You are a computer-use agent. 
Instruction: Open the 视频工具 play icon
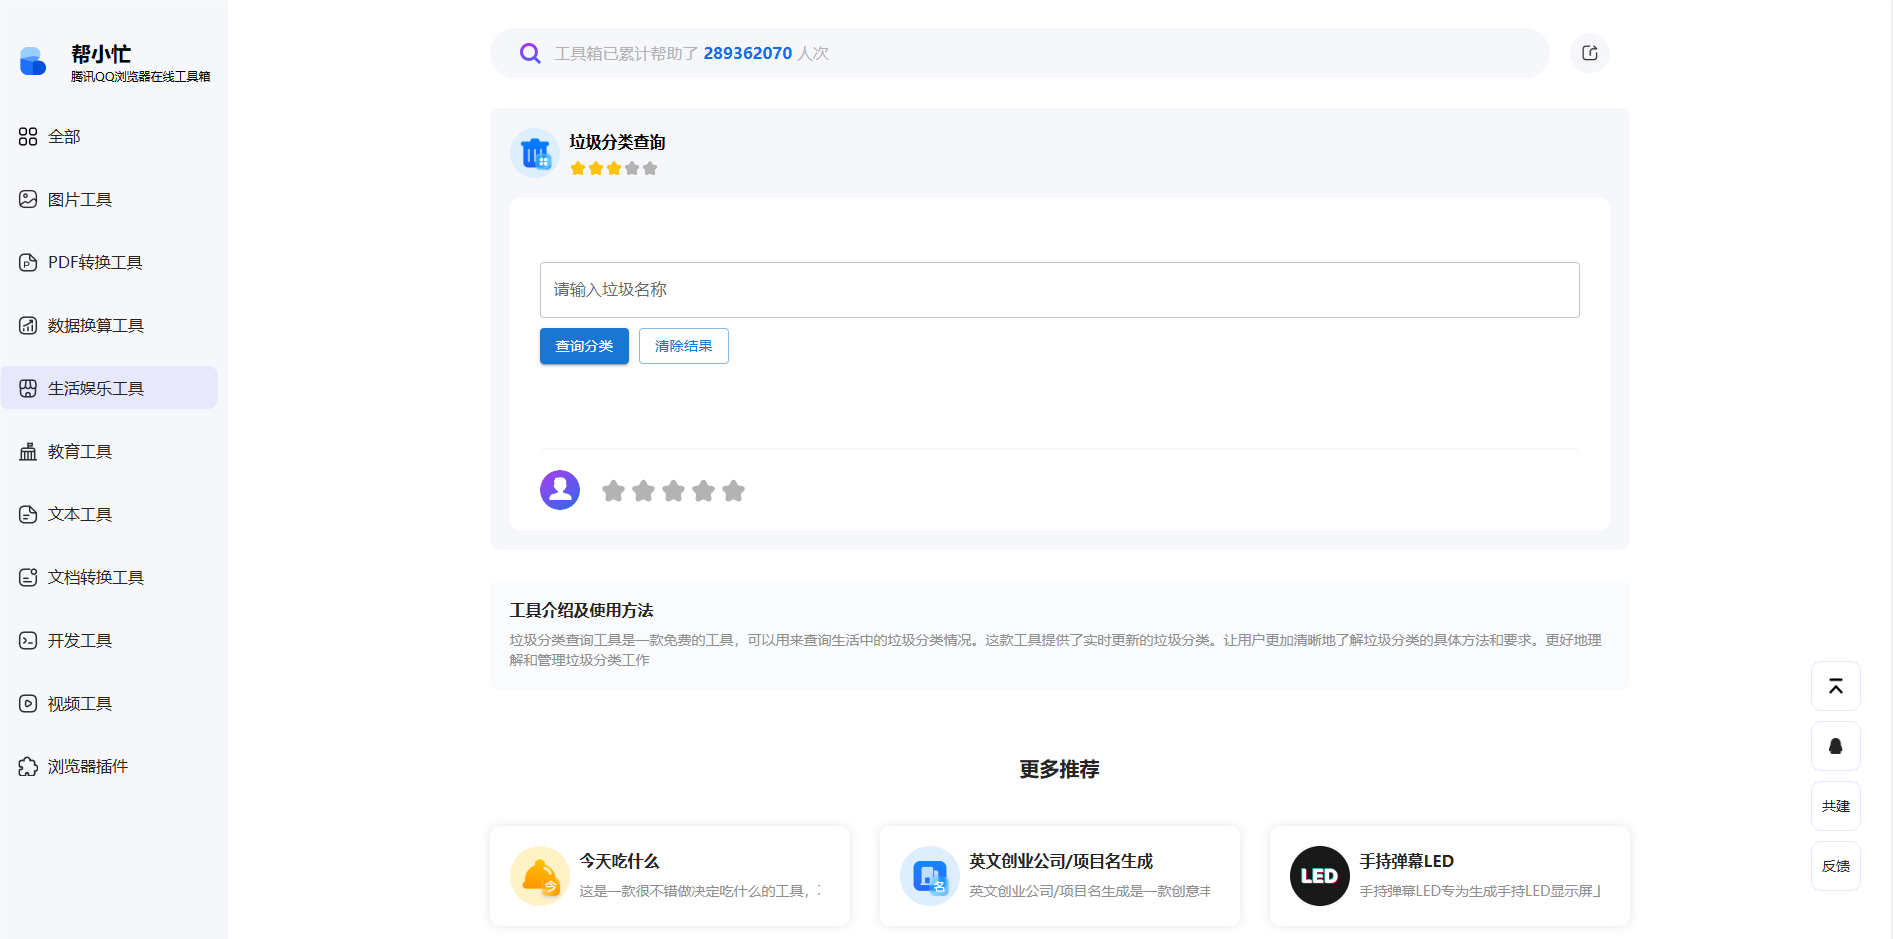[x=27, y=703]
